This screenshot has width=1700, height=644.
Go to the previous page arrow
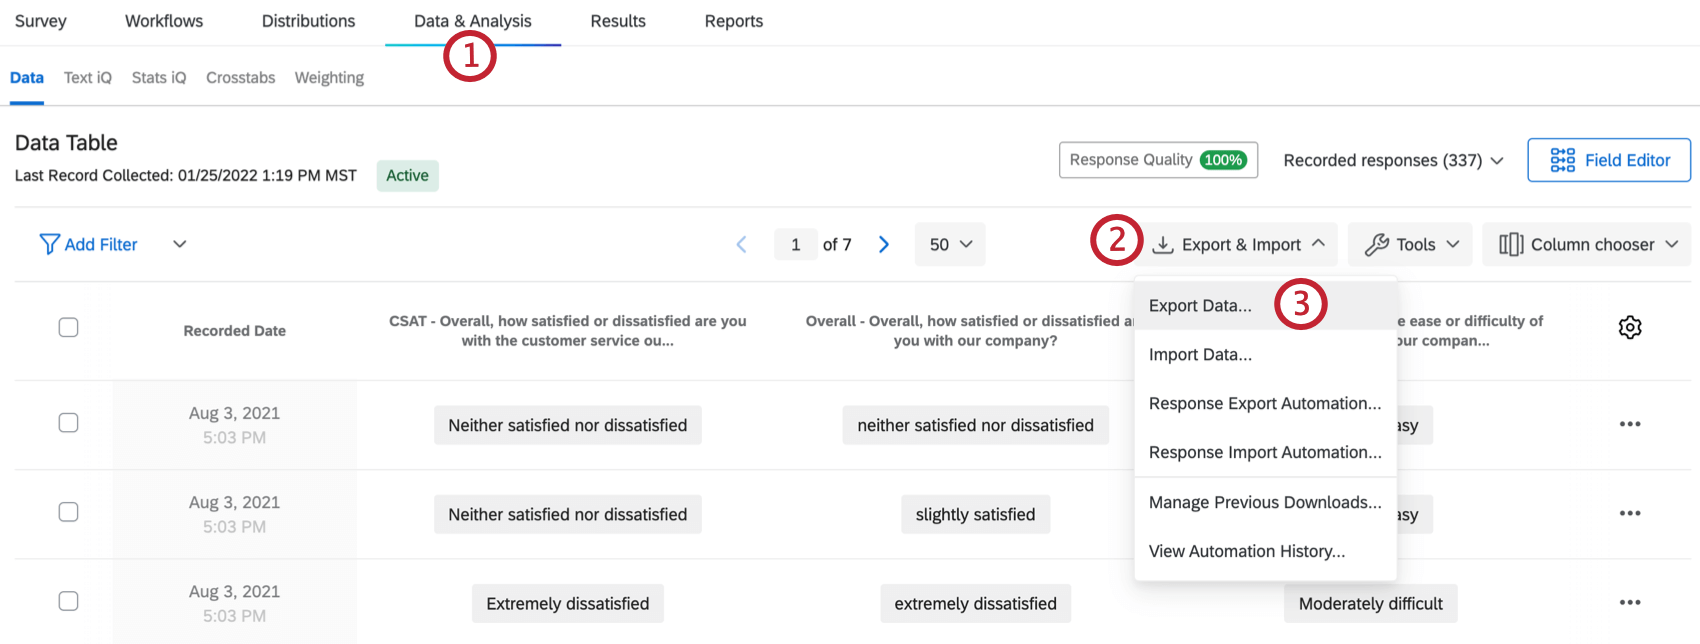click(741, 244)
